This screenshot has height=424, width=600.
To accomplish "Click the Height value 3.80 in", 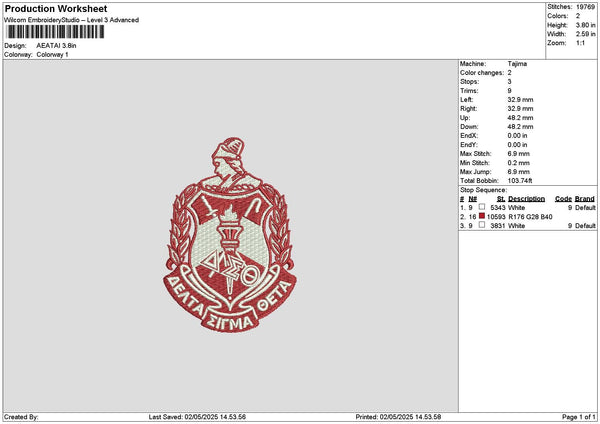I will pyautogui.click(x=585, y=25).
